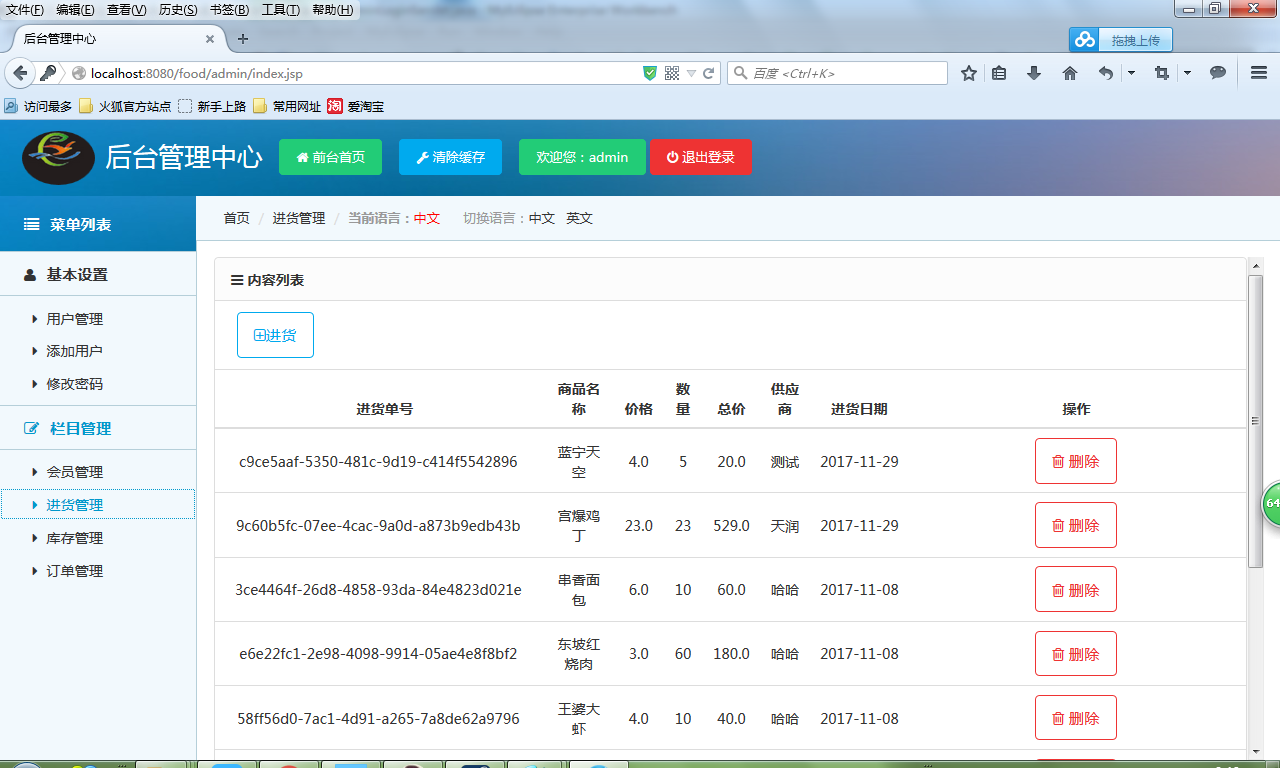Image resolution: width=1280 pixels, height=768 pixels.
Task: Click 爱淘宝 bookmark
Action: tap(356, 106)
